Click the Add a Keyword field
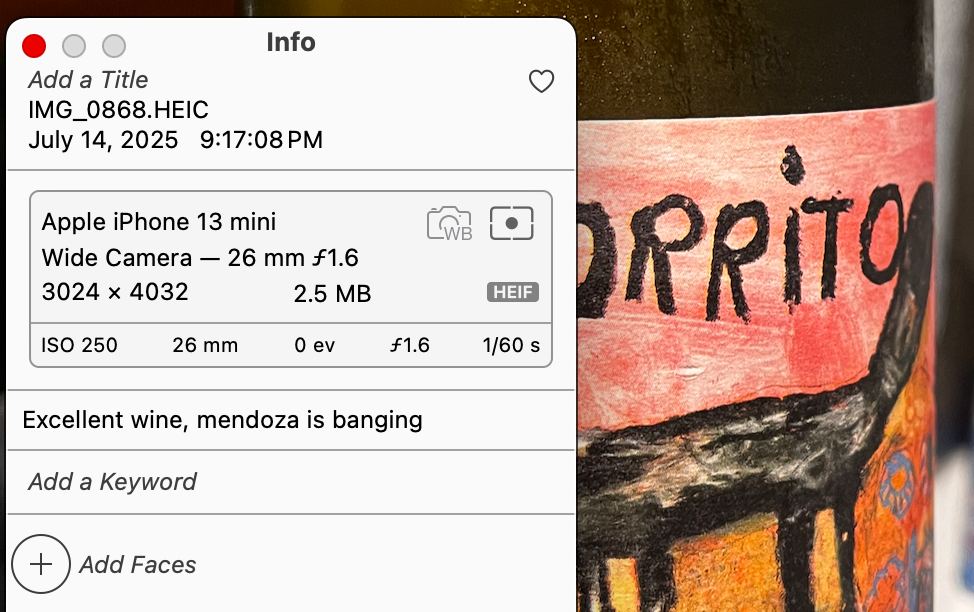 point(112,482)
